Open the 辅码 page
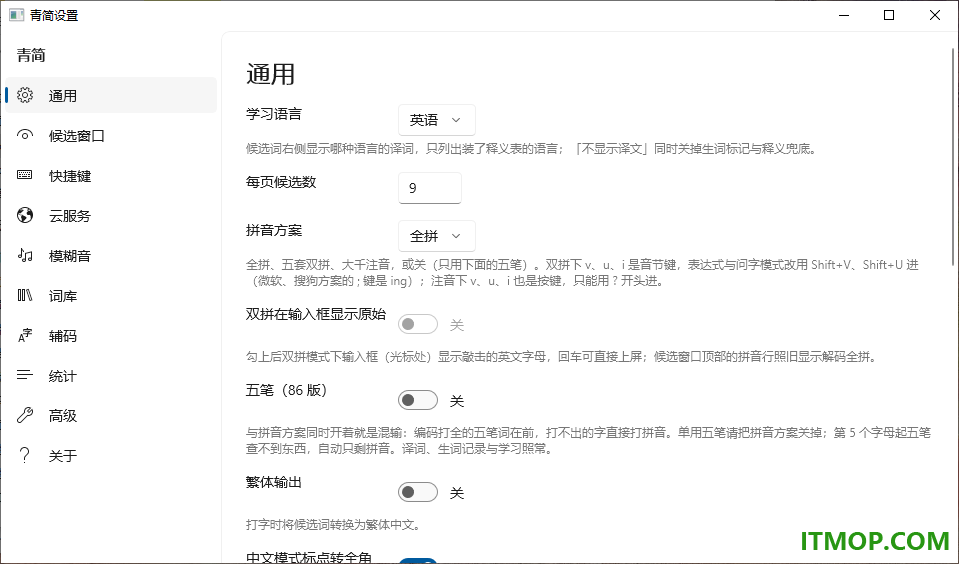 point(111,335)
